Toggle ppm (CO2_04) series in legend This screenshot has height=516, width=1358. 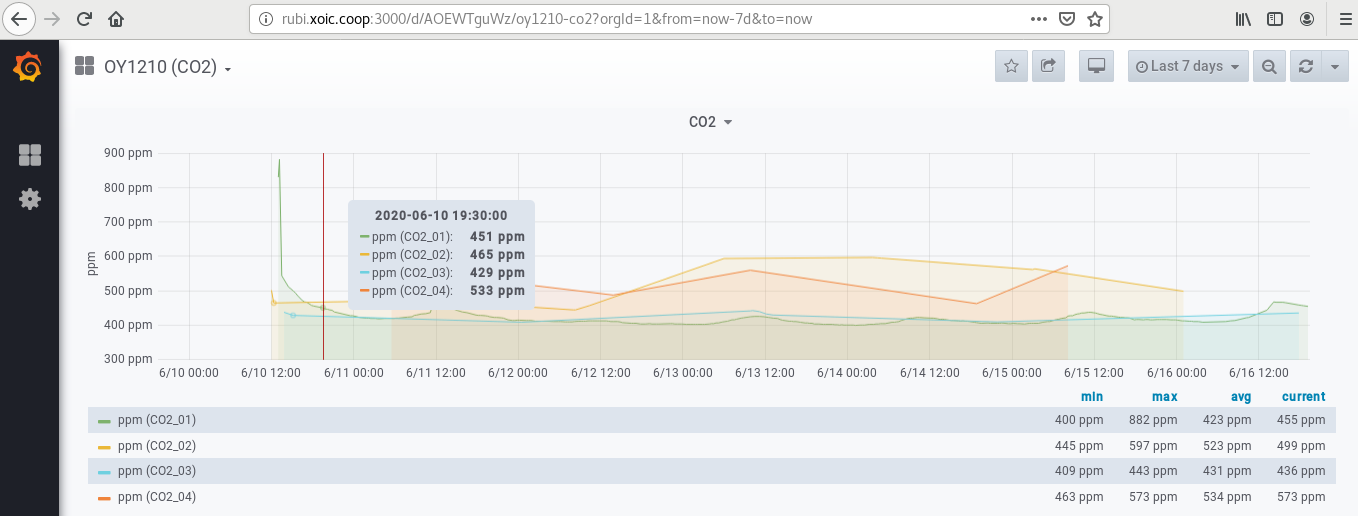157,497
